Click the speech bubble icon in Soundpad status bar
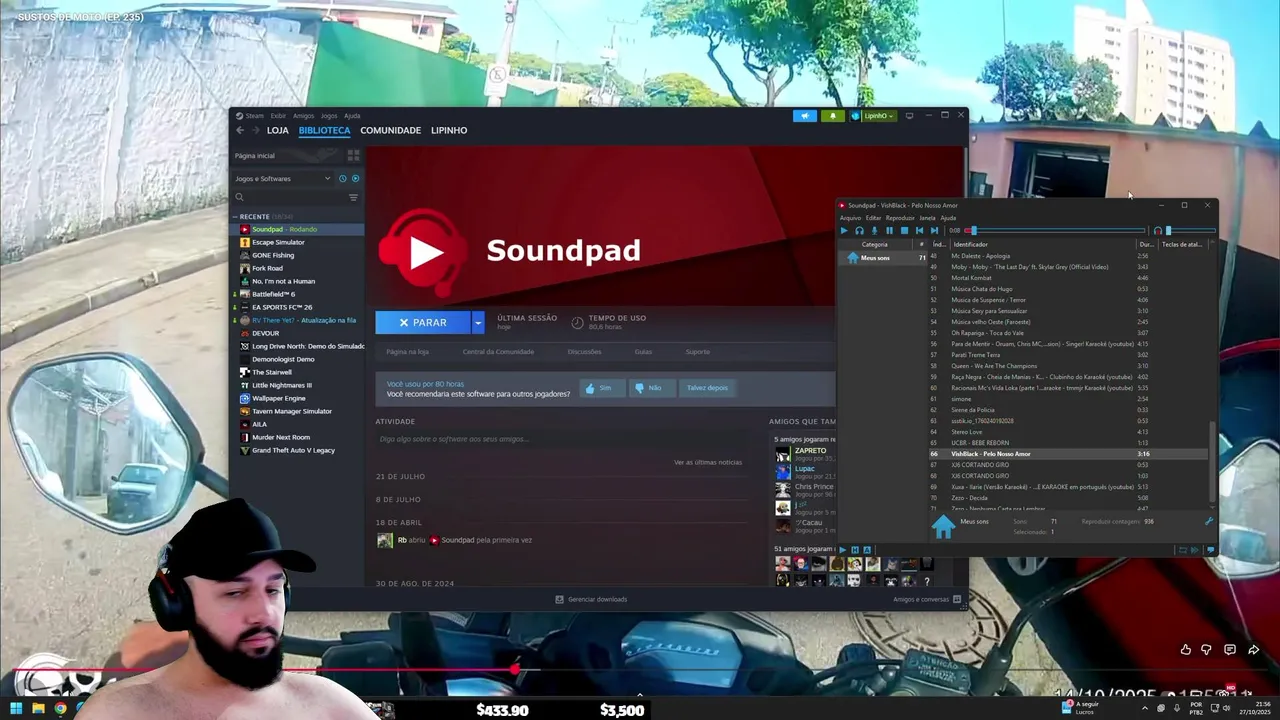Viewport: 1280px width, 720px height. click(x=1210, y=549)
